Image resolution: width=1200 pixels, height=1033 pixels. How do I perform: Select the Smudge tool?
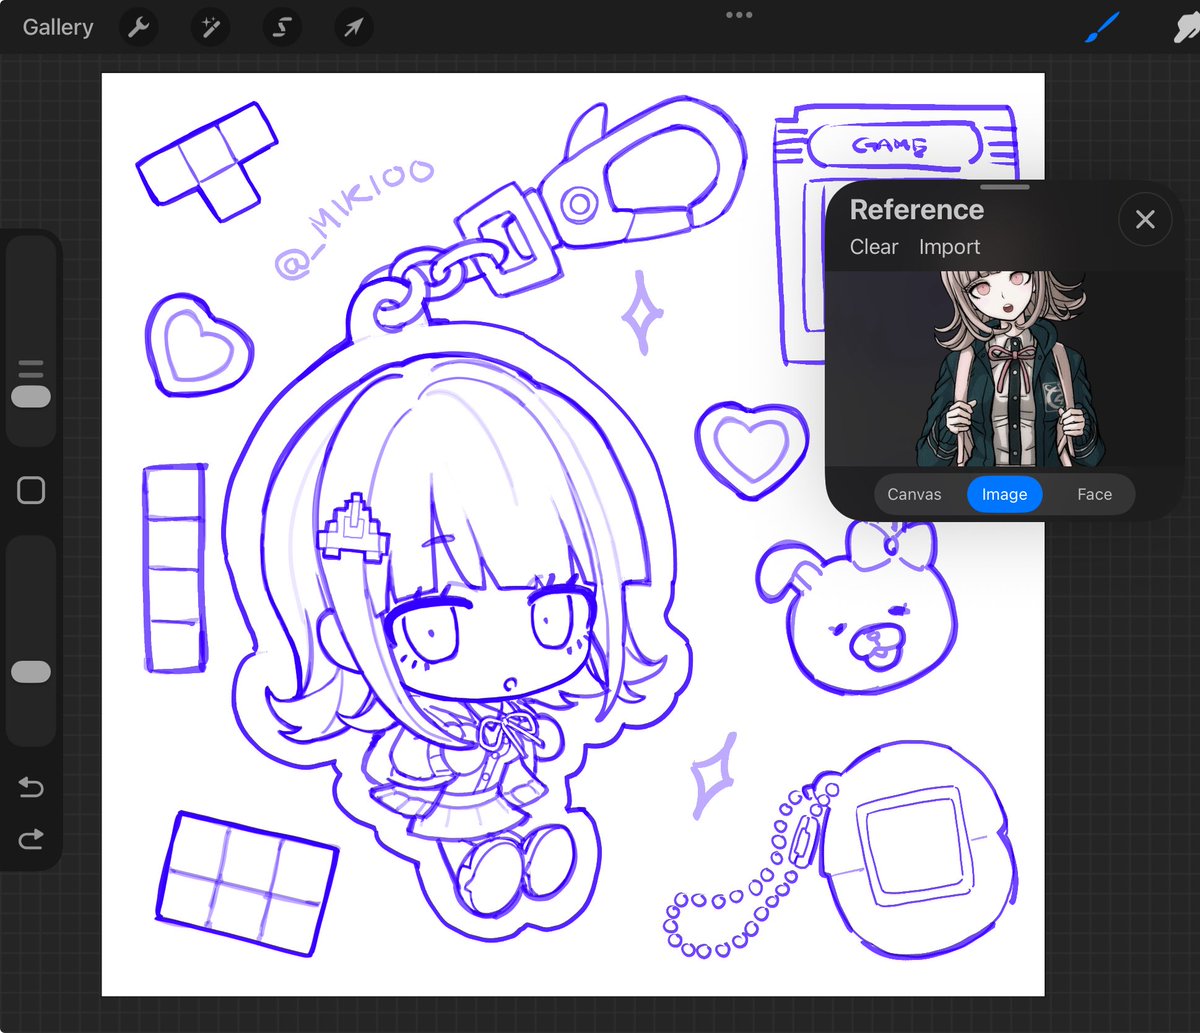[1187, 28]
